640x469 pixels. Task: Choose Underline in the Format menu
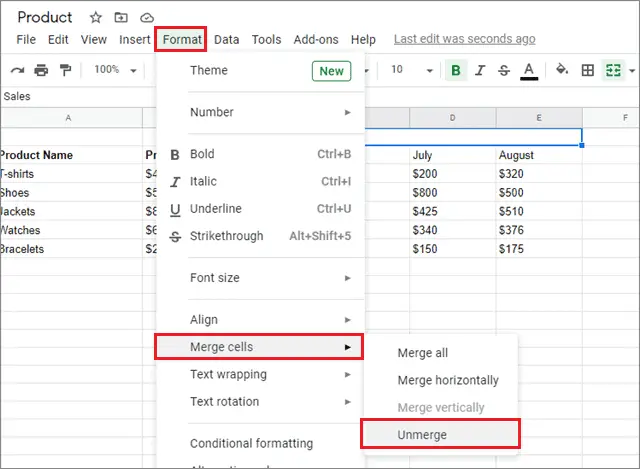tap(260, 209)
